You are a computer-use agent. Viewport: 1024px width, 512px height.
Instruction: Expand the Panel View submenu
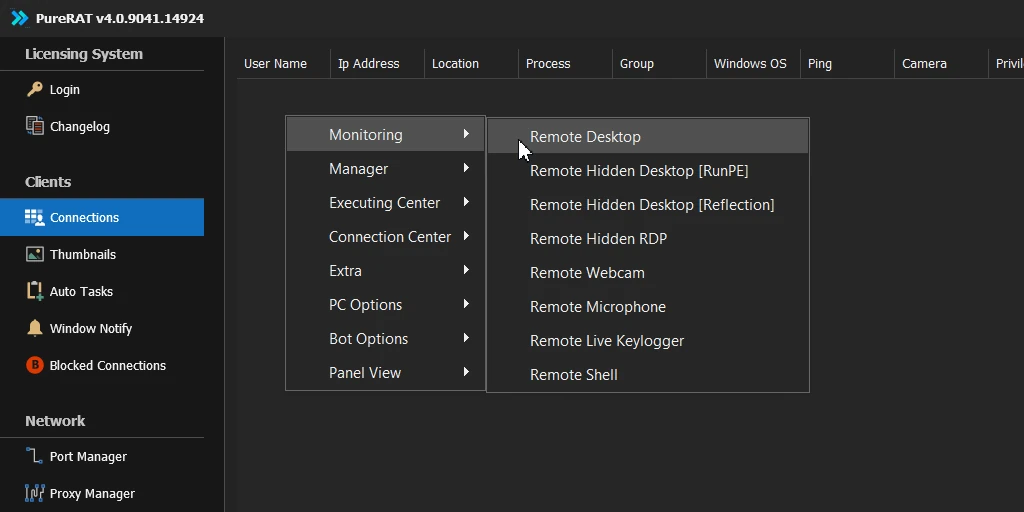(385, 372)
